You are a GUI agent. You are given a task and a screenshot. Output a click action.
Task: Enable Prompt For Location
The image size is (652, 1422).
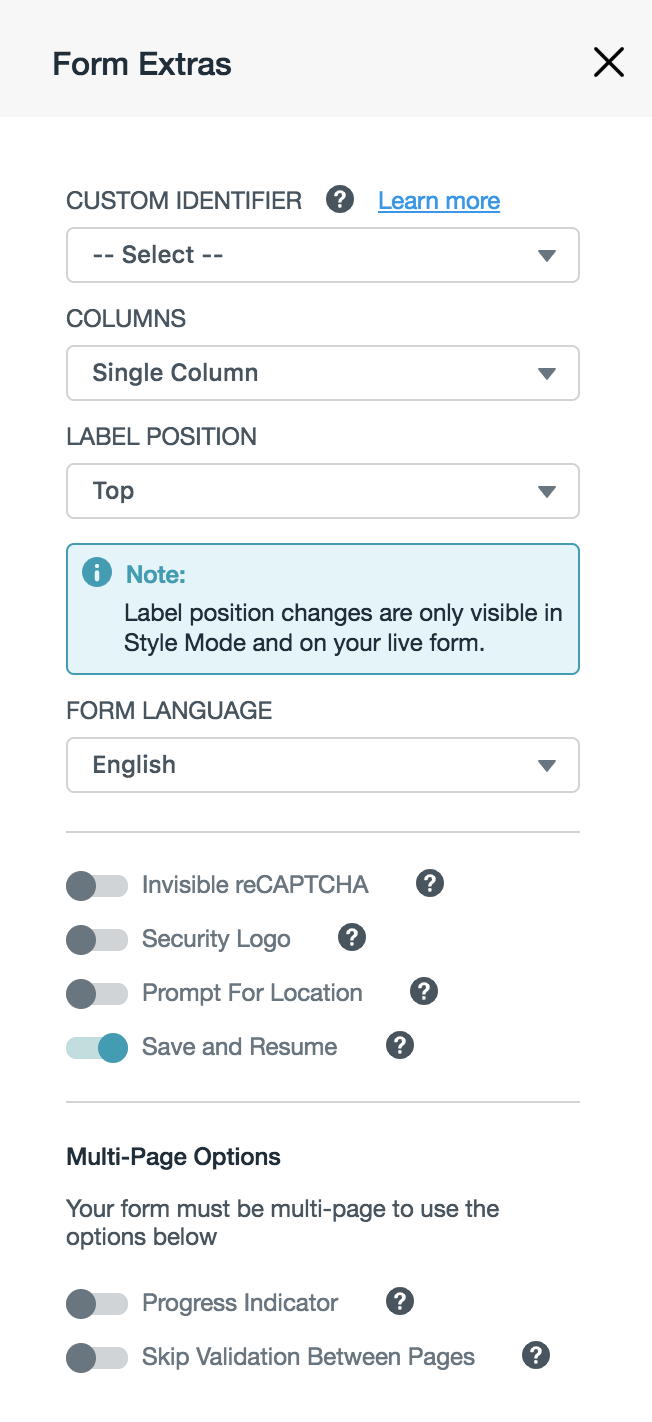(x=97, y=993)
